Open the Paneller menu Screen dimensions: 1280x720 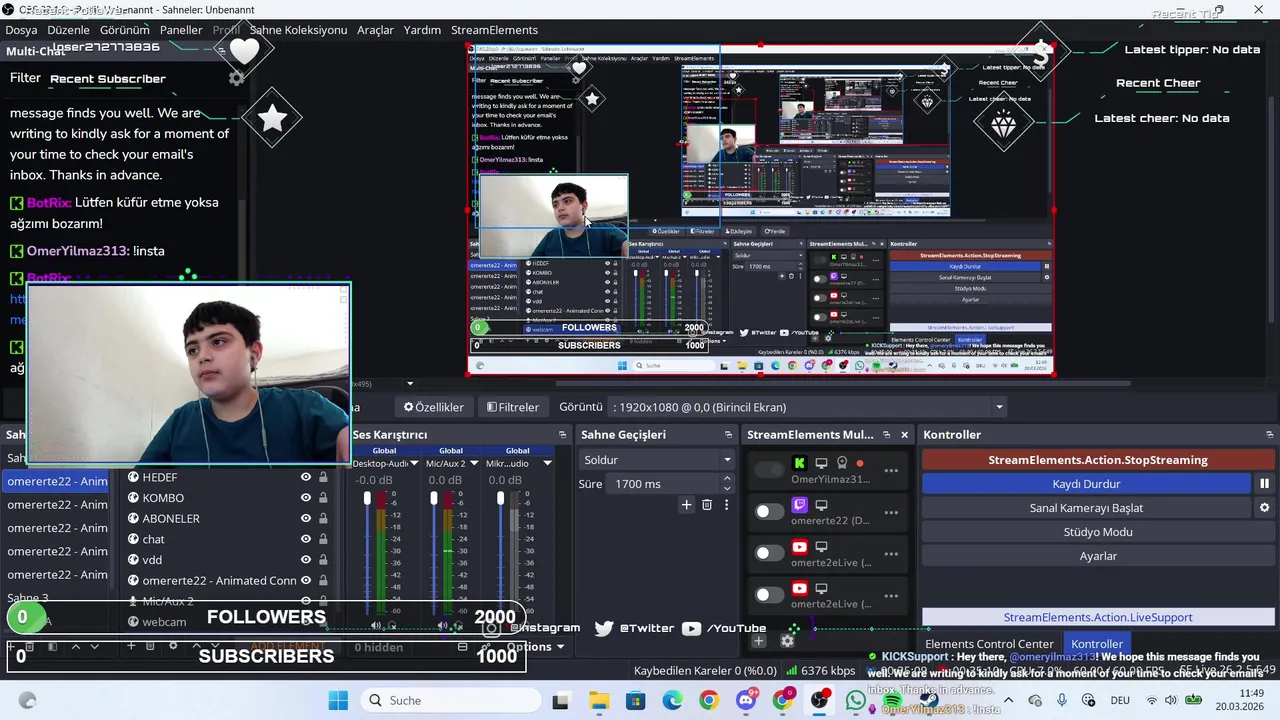coord(181,30)
